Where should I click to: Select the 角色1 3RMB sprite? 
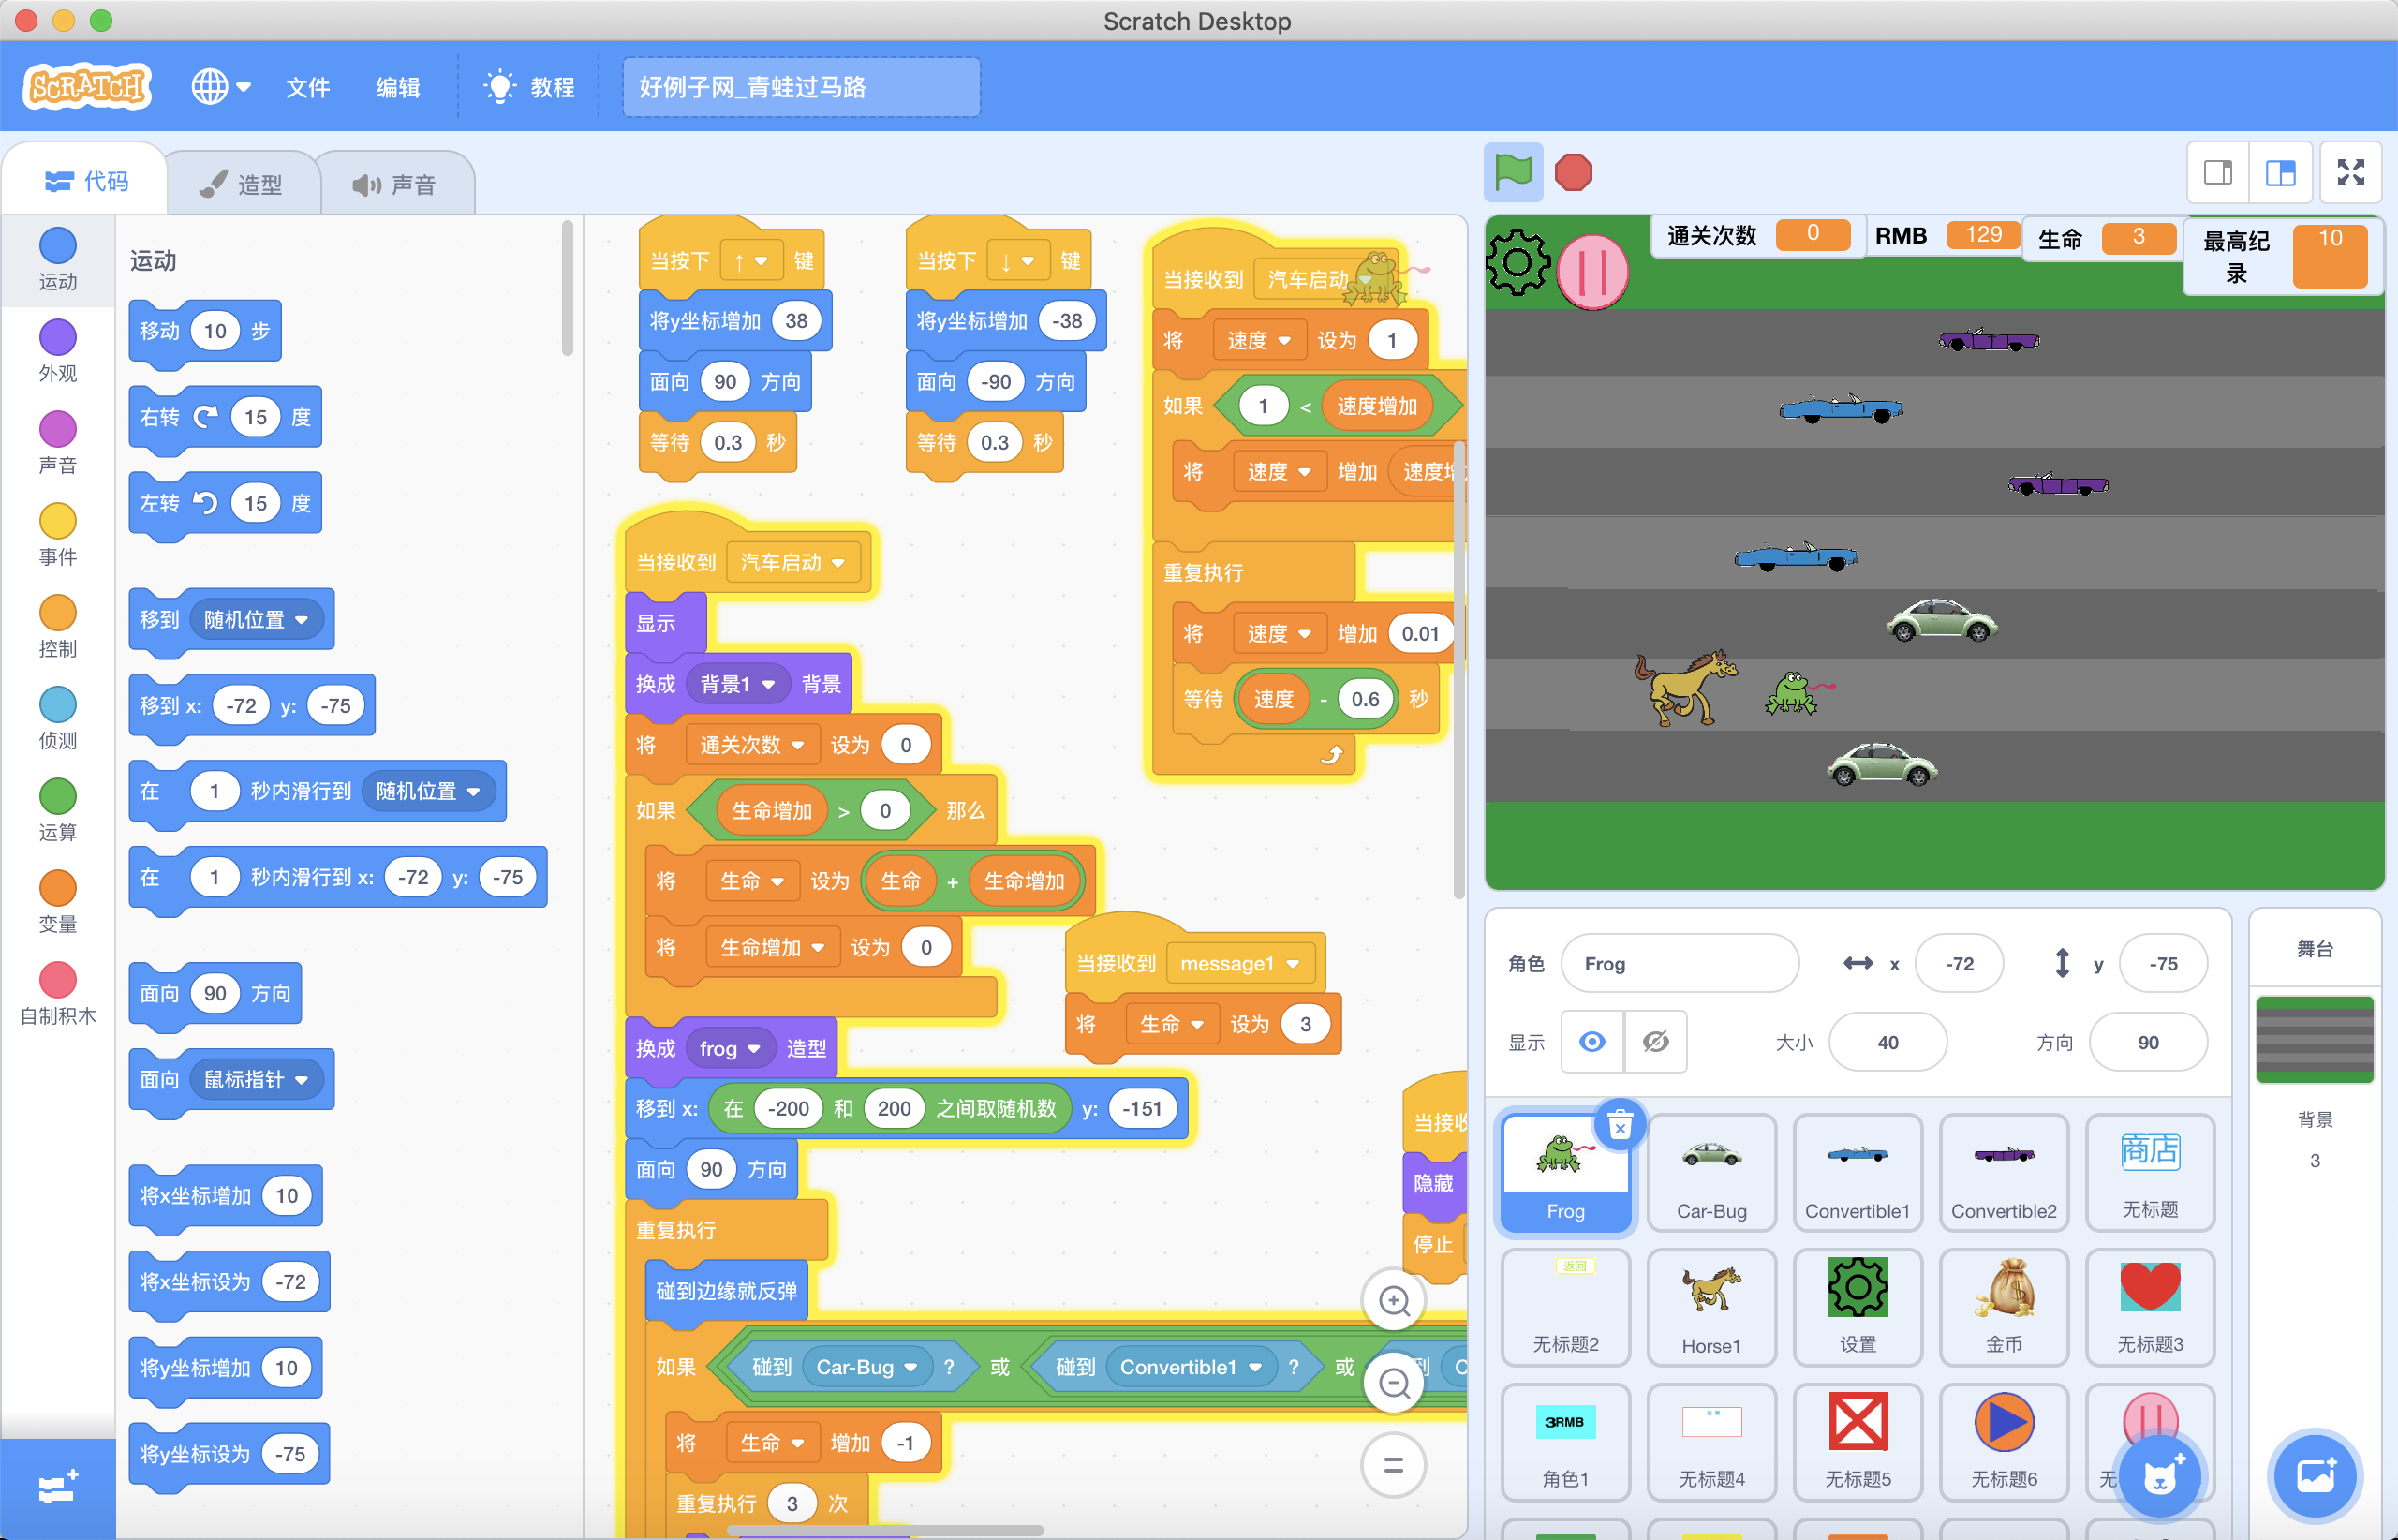coord(1565,1442)
